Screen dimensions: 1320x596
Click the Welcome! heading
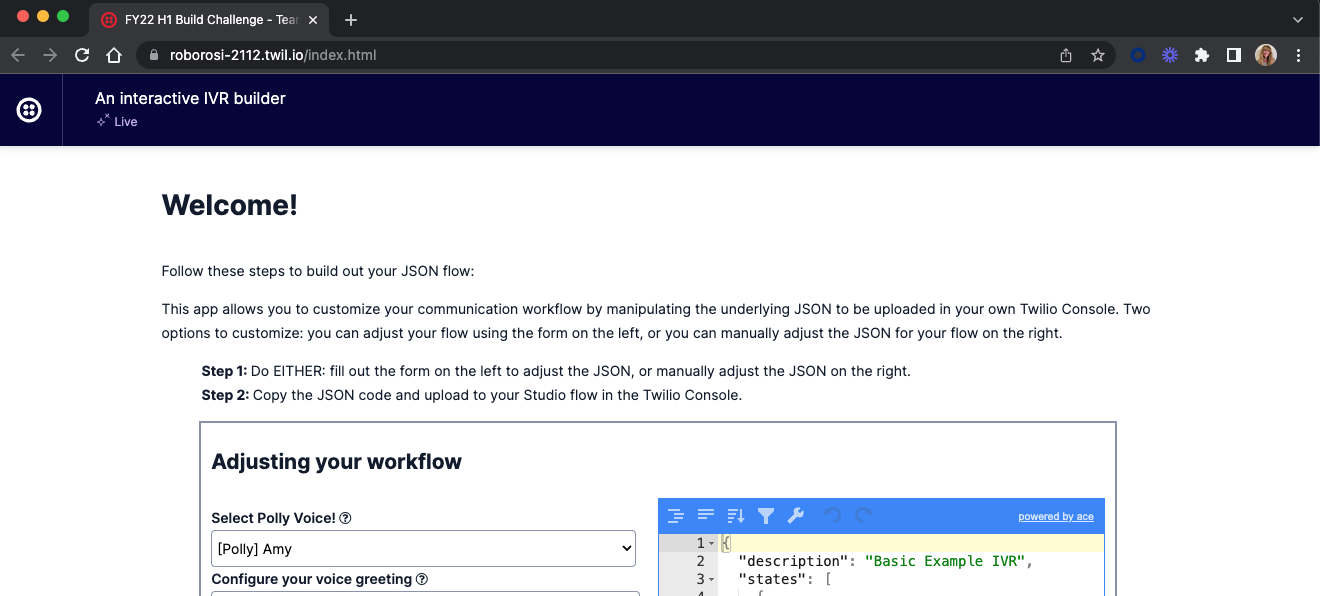pyautogui.click(x=230, y=205)
